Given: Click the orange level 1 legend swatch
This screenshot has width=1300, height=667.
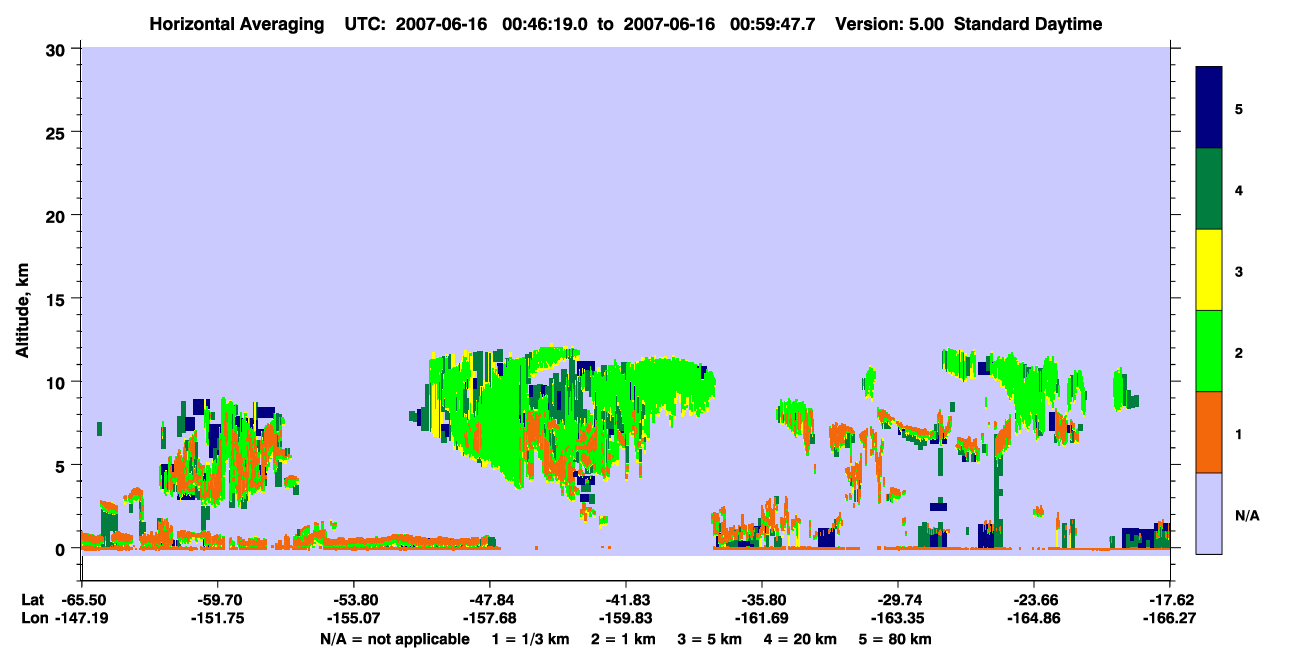Looking at the screenshot, I should tap(1209, 432).
